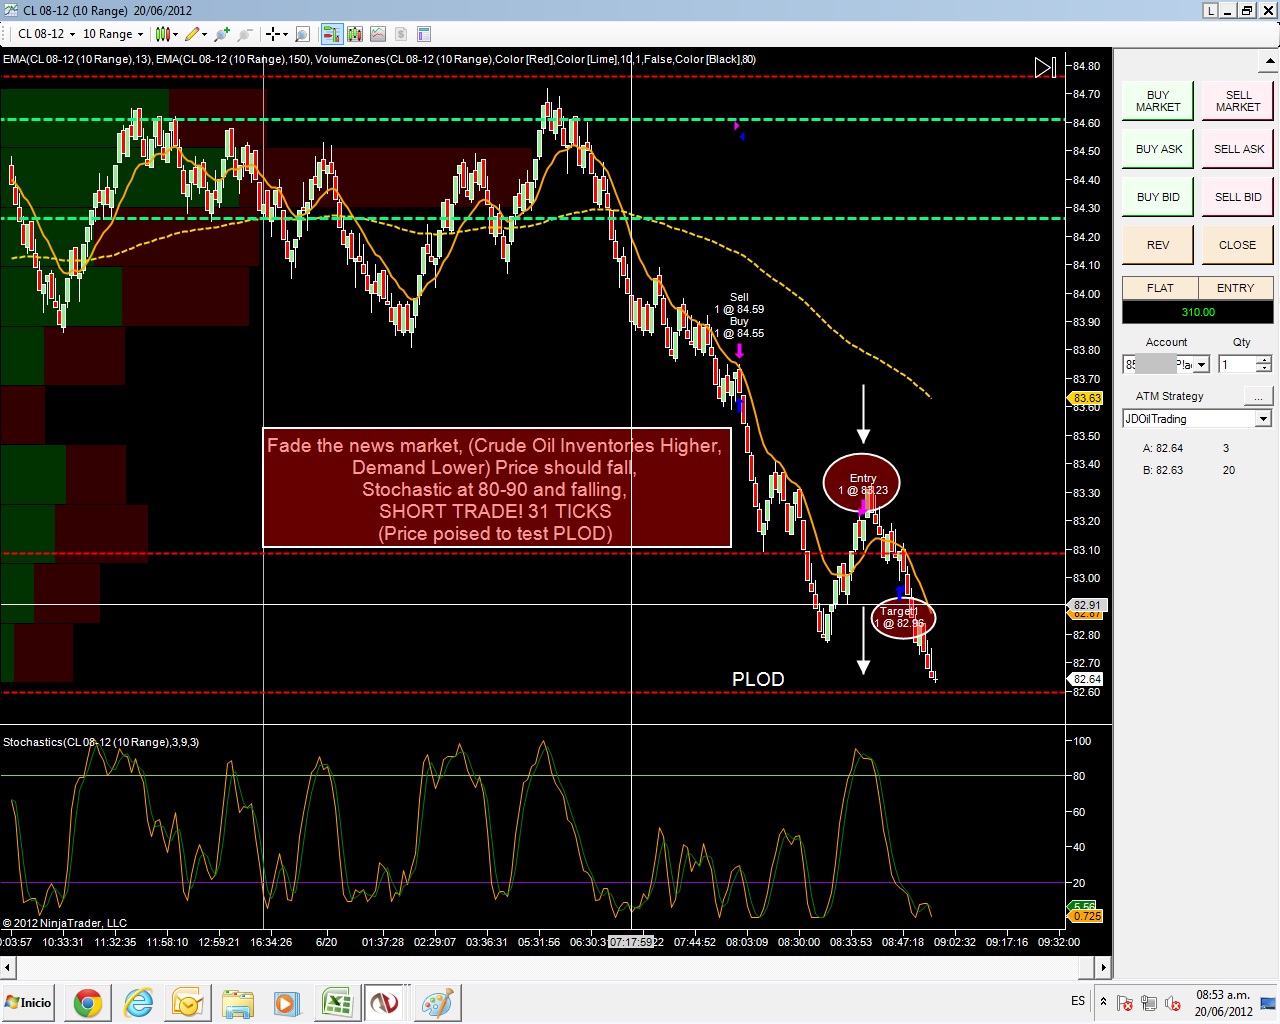This screenshot has height=1024, width=1280.
Task: Click the FLAT position status cell
Action: click(x=1160, y=288)
